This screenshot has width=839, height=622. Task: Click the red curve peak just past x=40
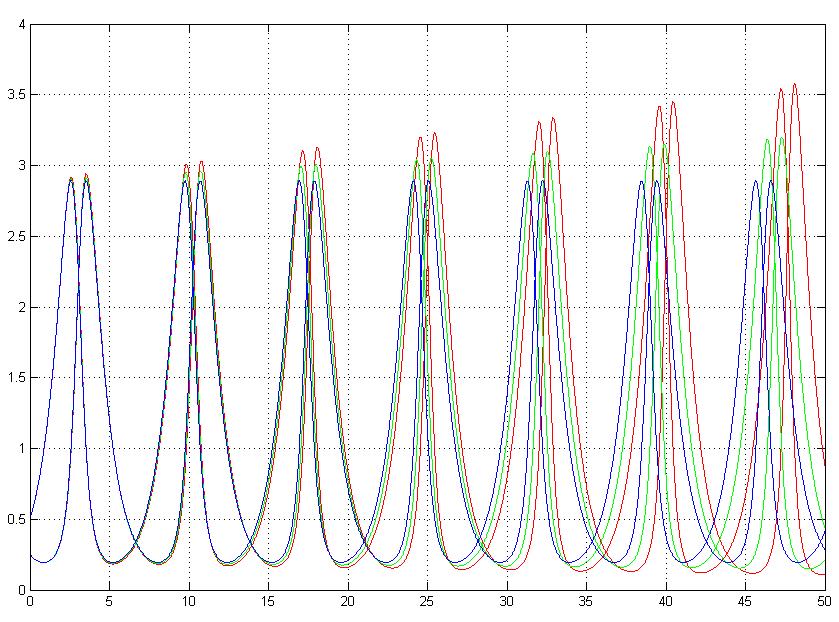pos(673,102)
